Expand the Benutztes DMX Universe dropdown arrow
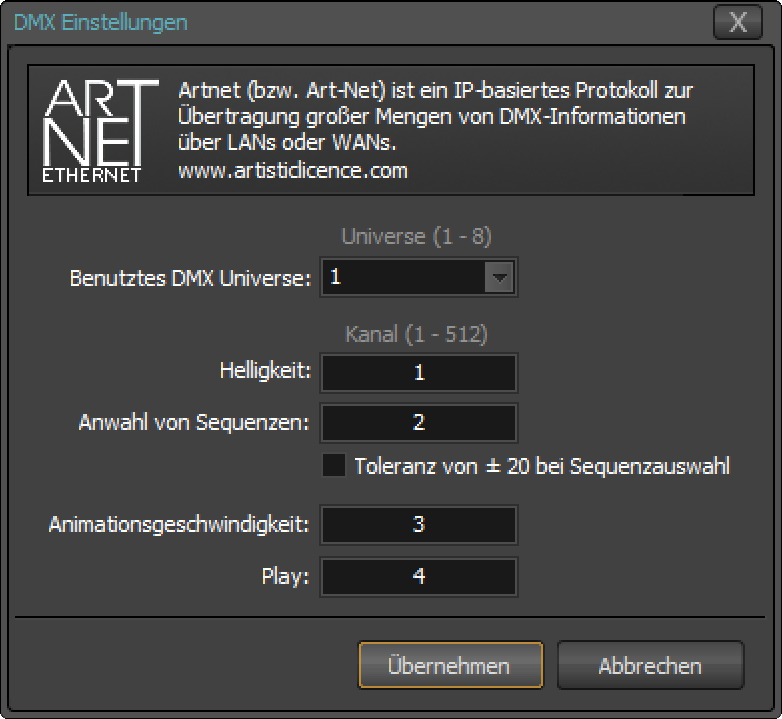This screenshot has height=719, width=782. pos(498,278)
